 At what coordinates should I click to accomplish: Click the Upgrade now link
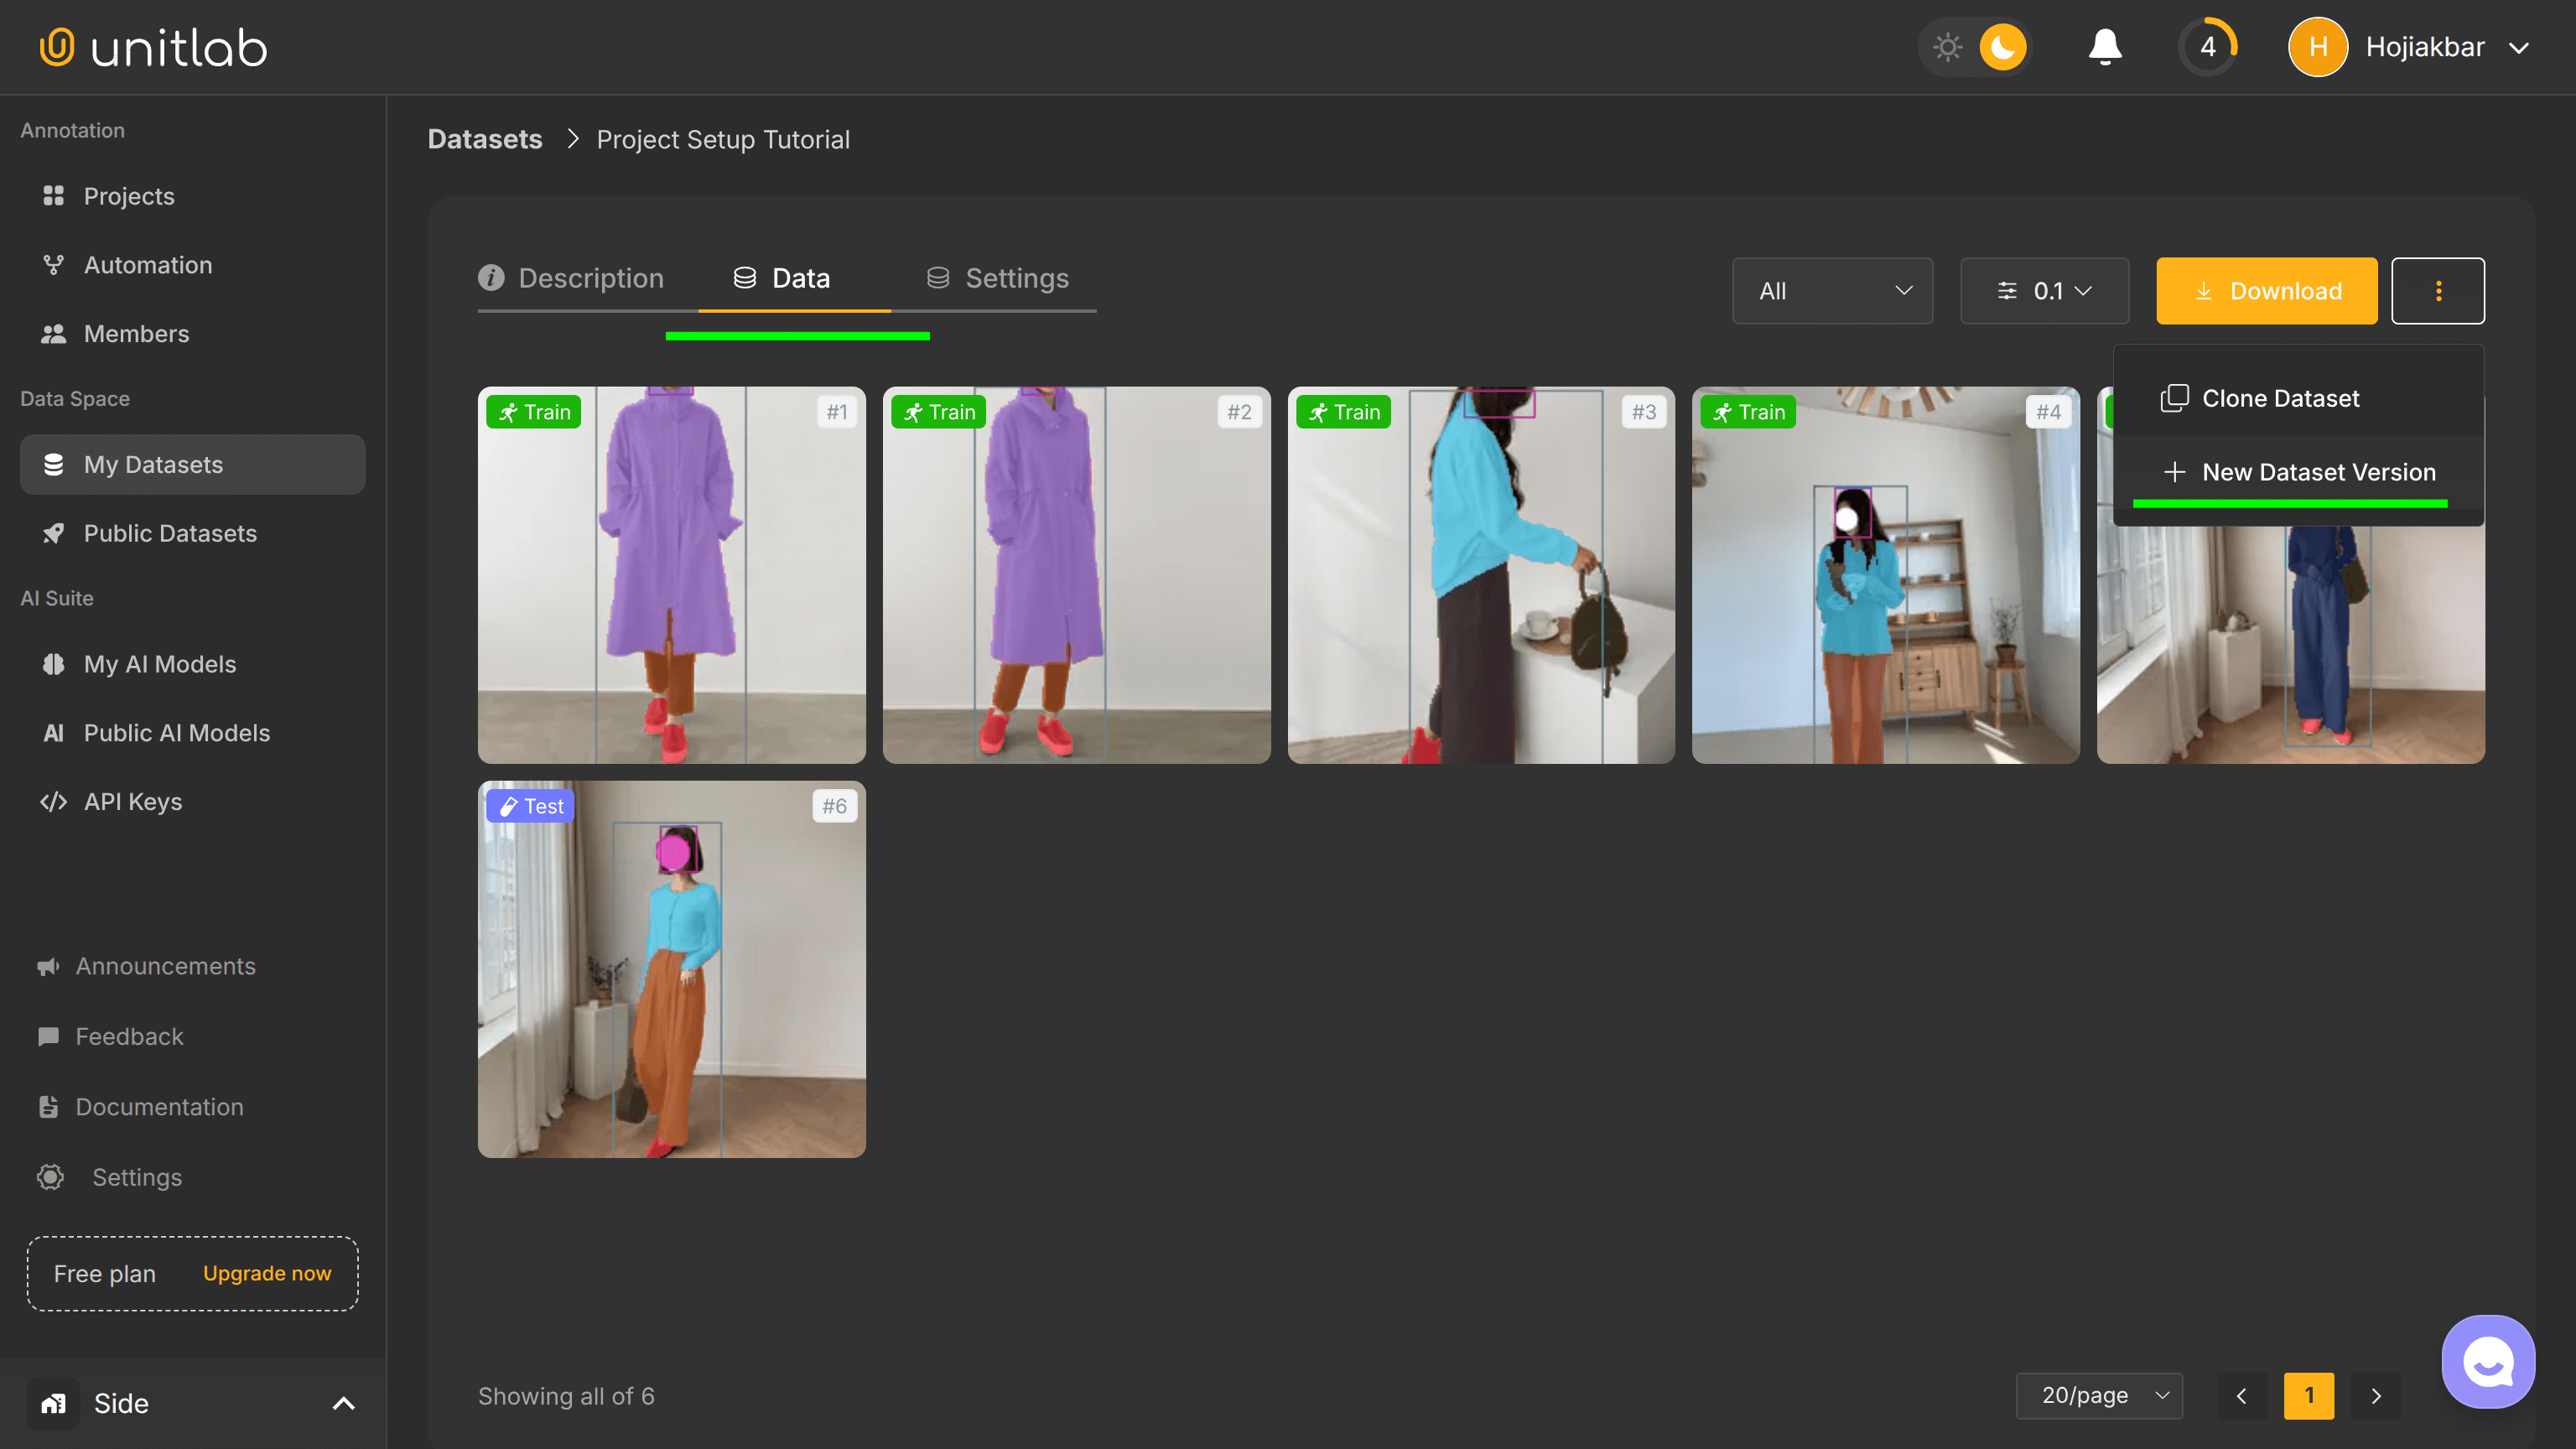[x=266, y=1273]
